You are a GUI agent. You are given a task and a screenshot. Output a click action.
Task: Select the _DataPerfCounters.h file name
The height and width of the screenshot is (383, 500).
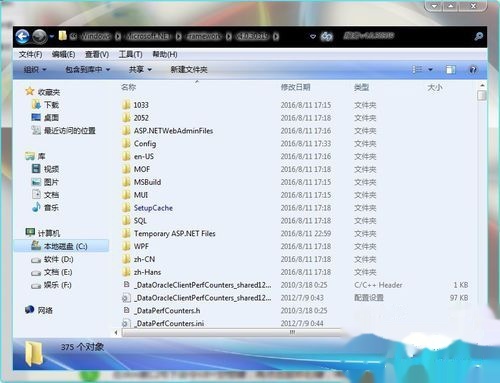click(x=167, y=311)
